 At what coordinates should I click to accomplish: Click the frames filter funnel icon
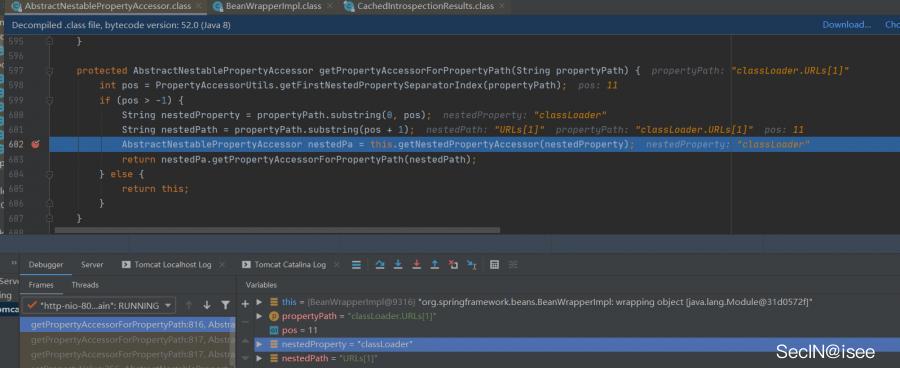(226, 305)
